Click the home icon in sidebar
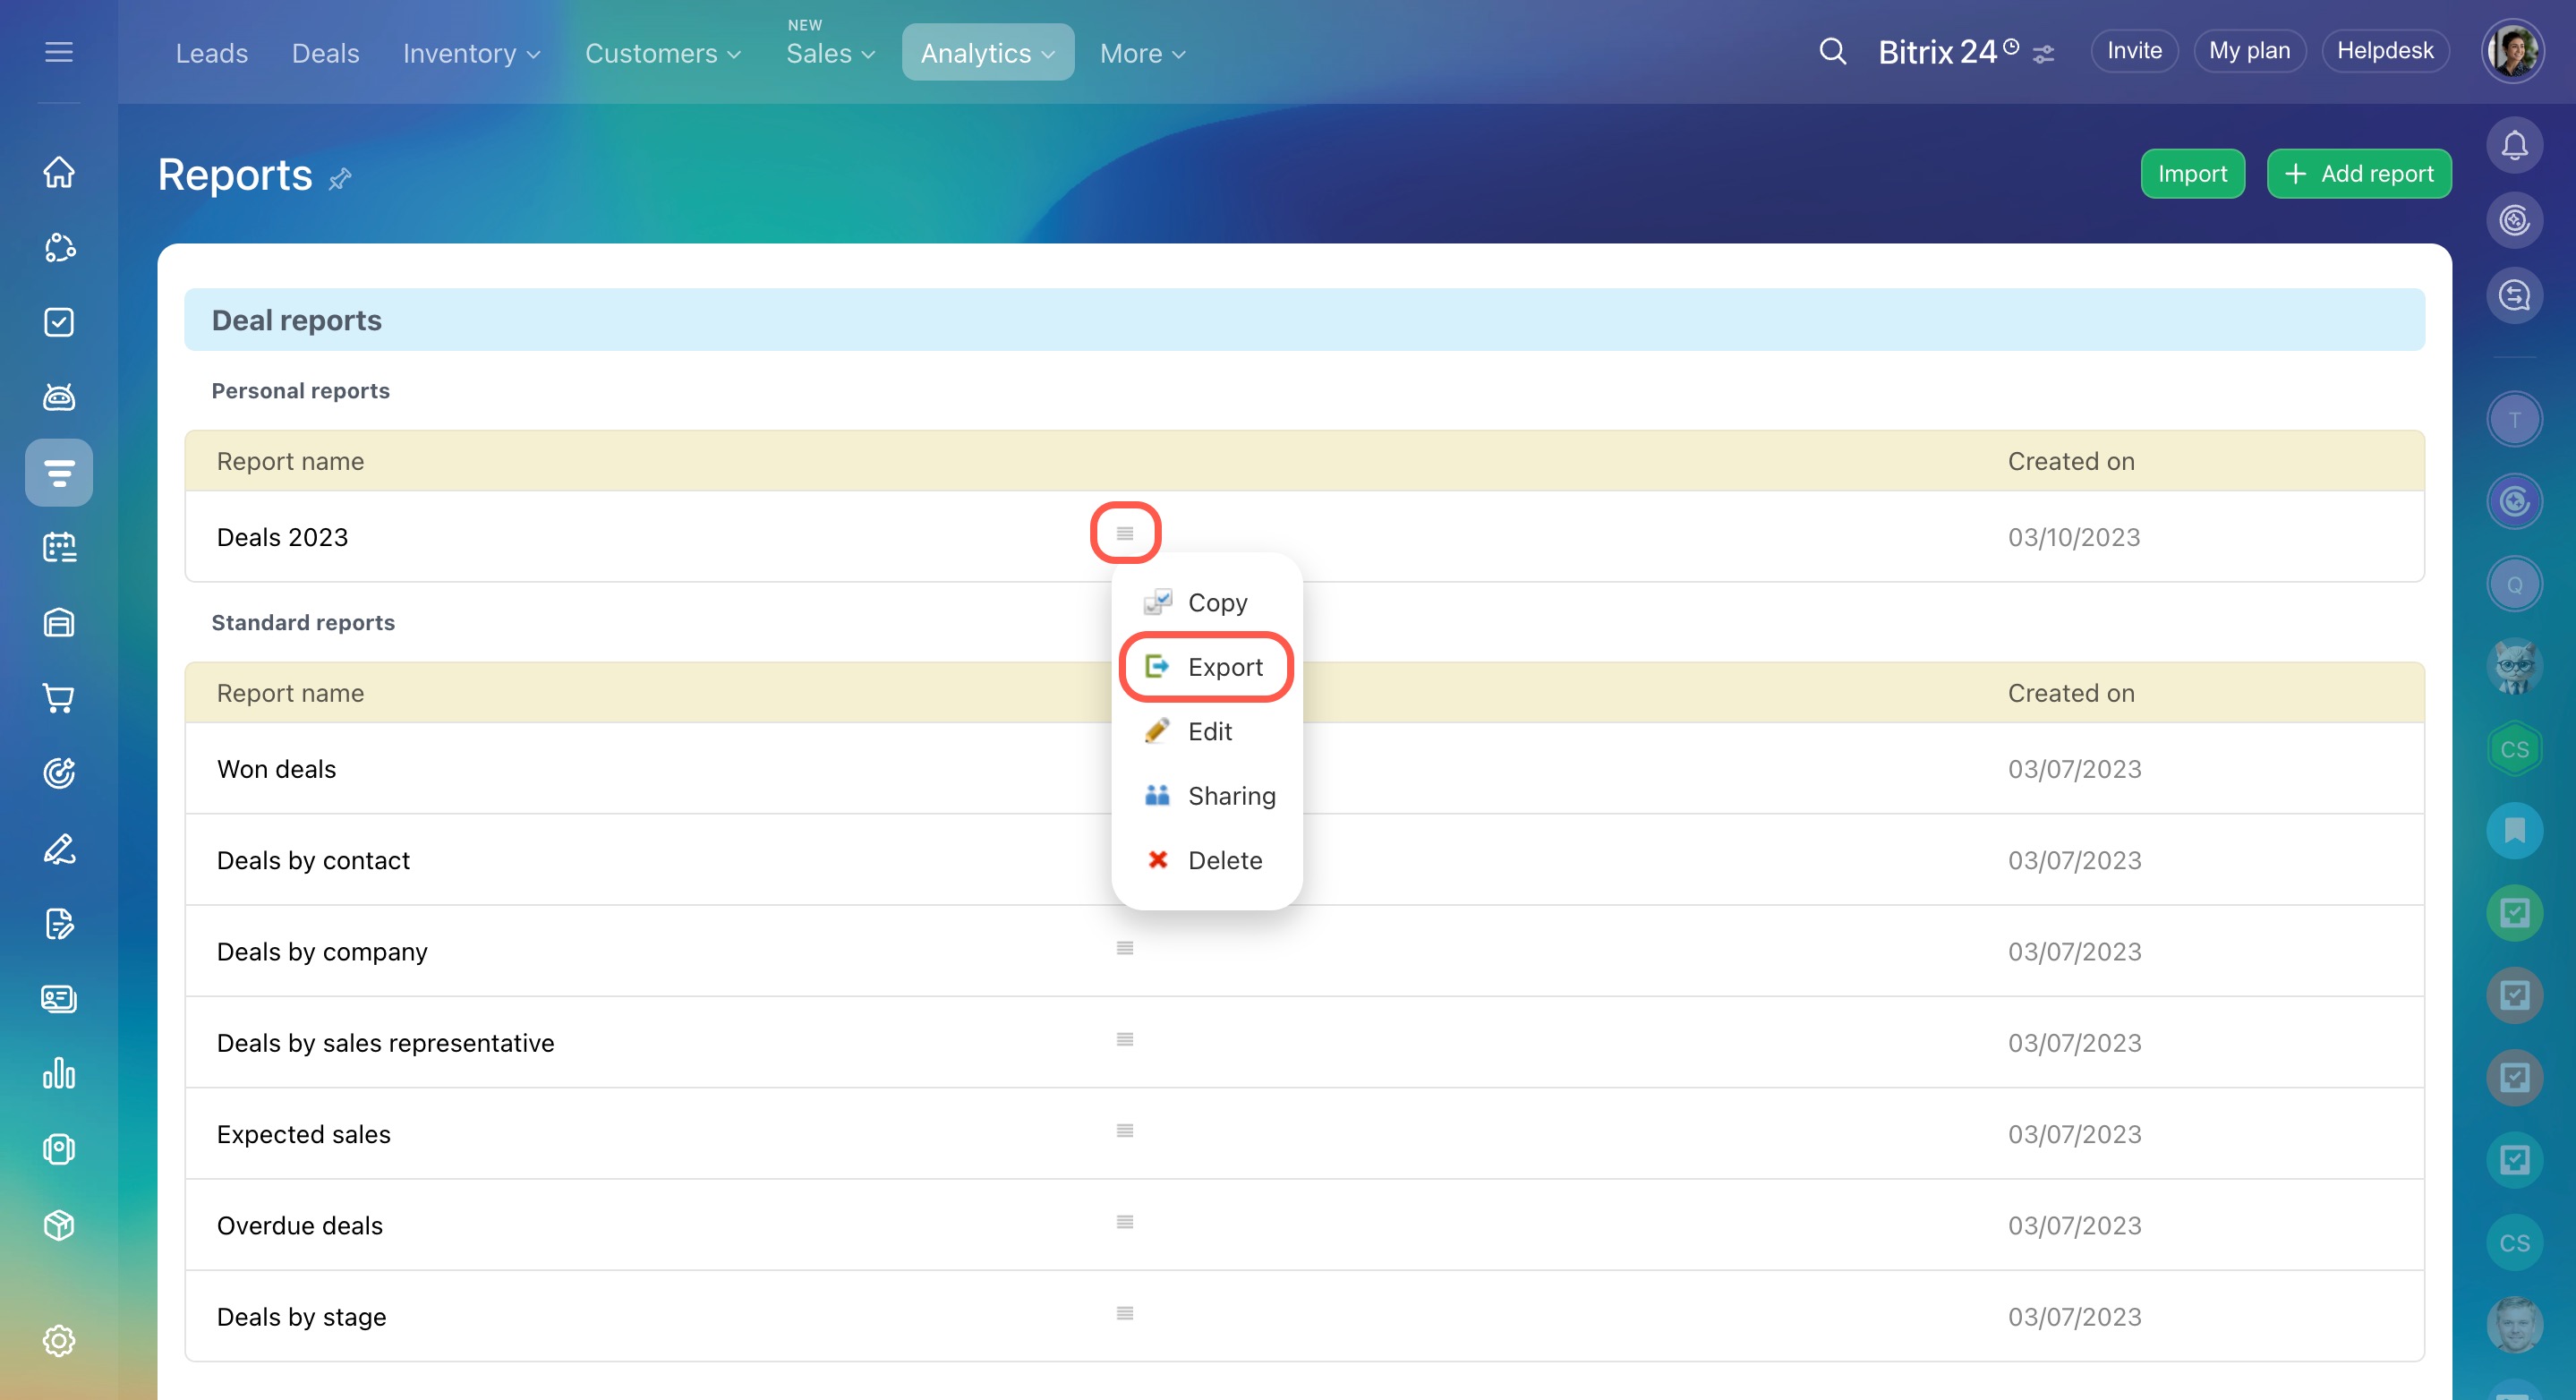 click(59, 172)
